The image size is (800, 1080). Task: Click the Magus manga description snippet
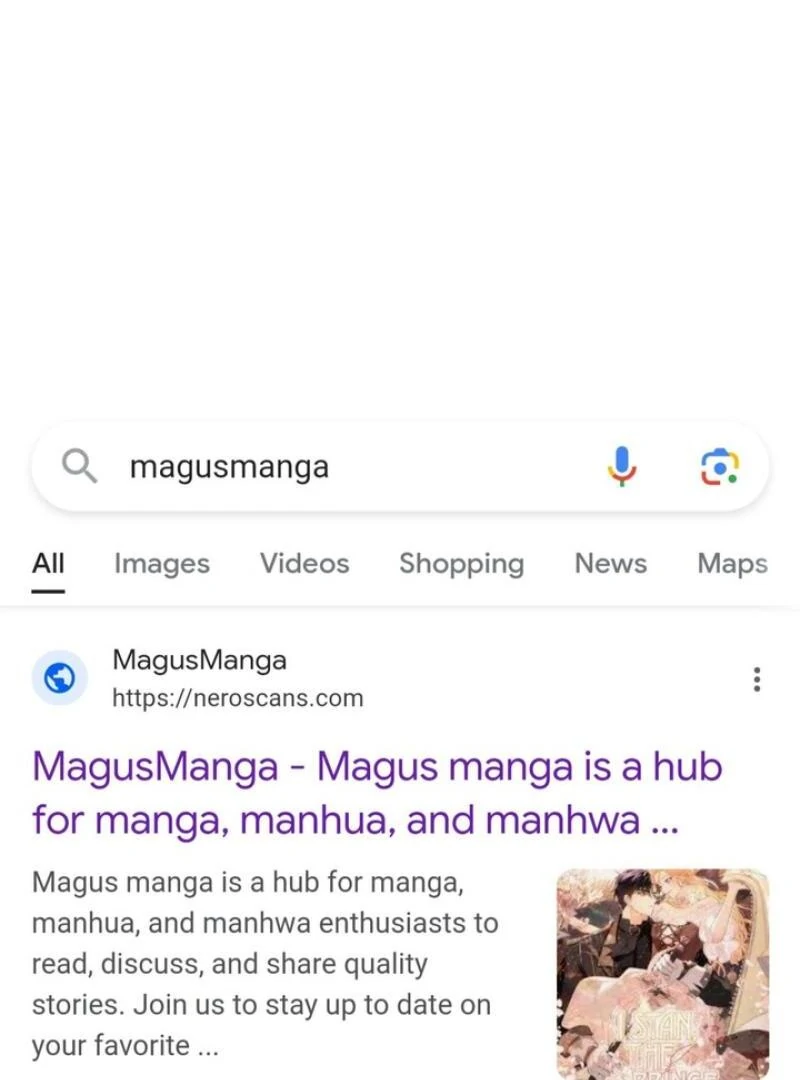click(265, 964)
